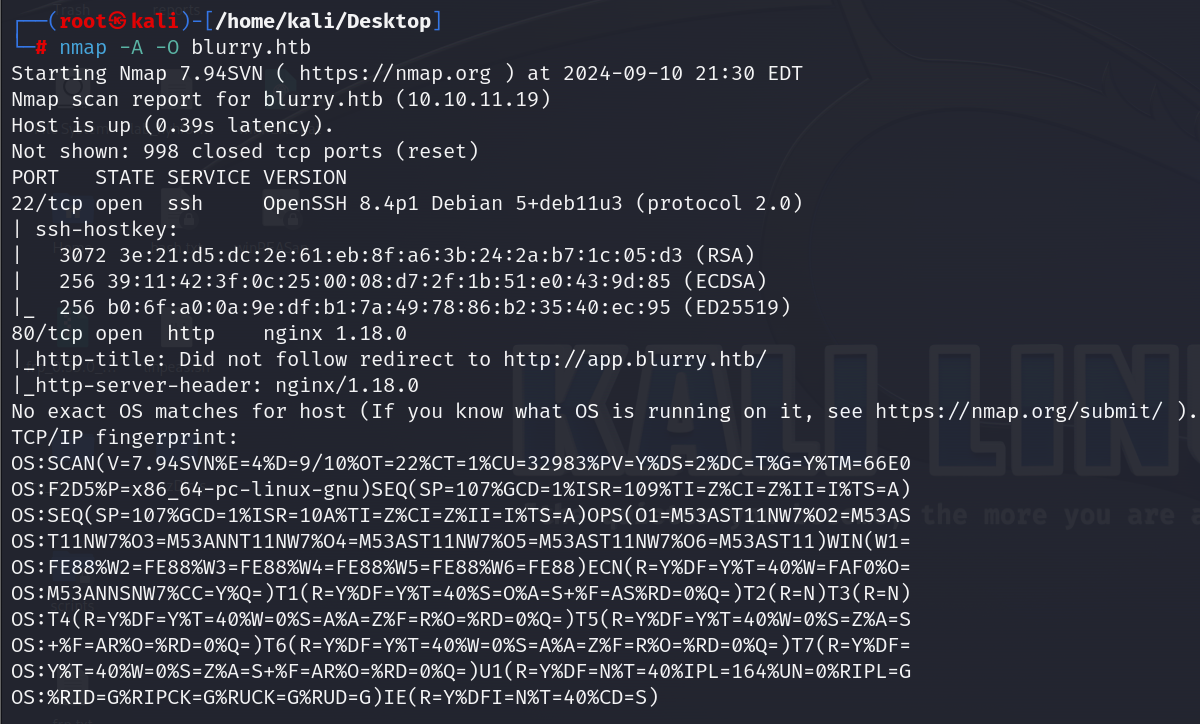The image size is (1200, 724).
Task: Click the PORT STATE SERVICE VERSION header row
Action: pos(179,178)
